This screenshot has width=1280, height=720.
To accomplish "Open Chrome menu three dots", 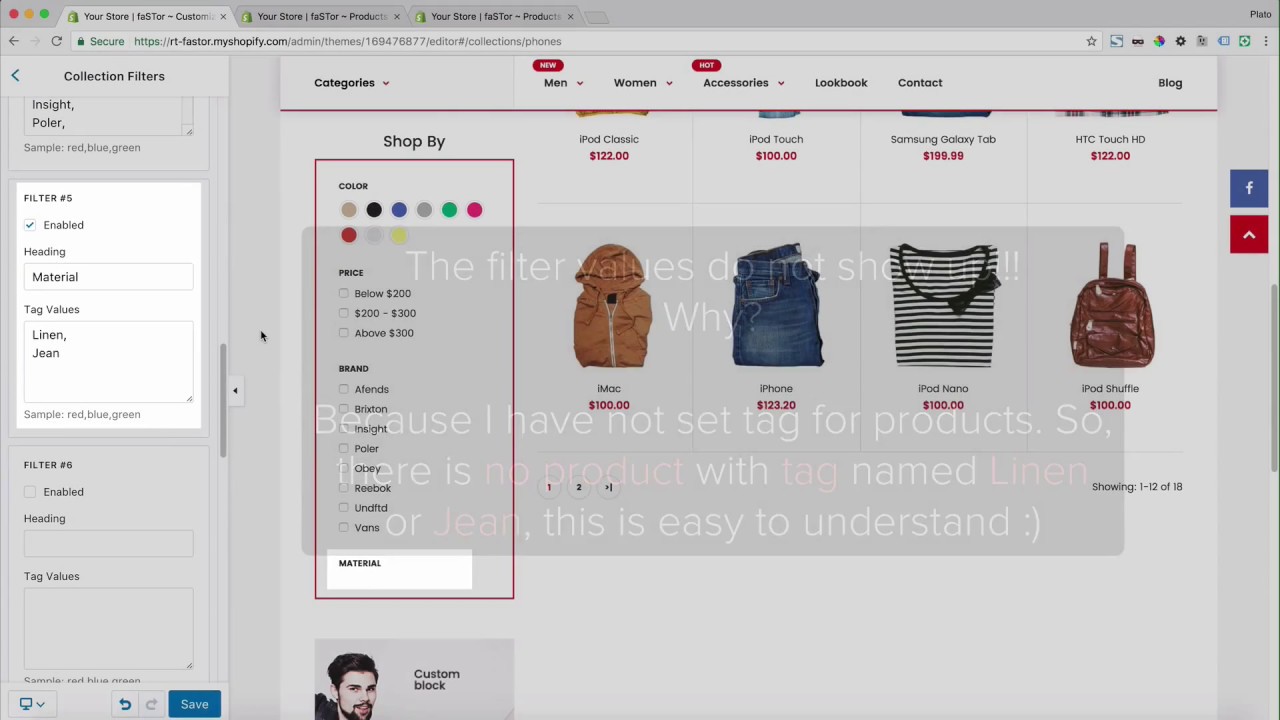I will (x=1266, y=41).
